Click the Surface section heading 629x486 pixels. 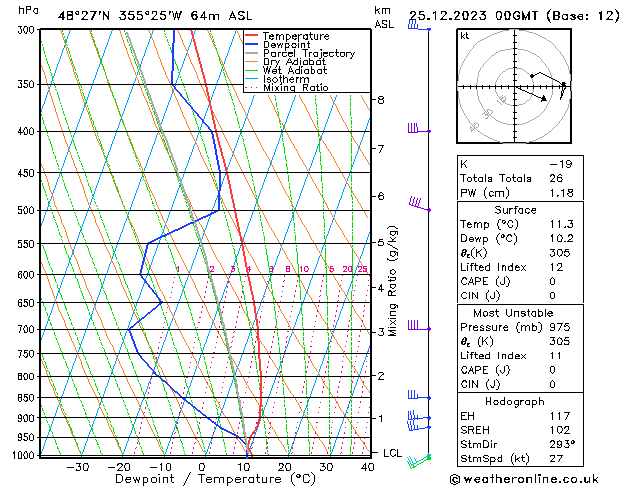pos(515,210)
